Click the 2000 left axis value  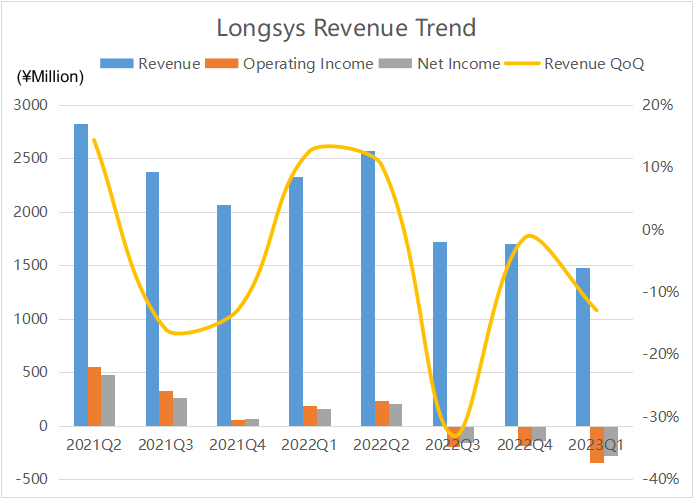[30, 212]
